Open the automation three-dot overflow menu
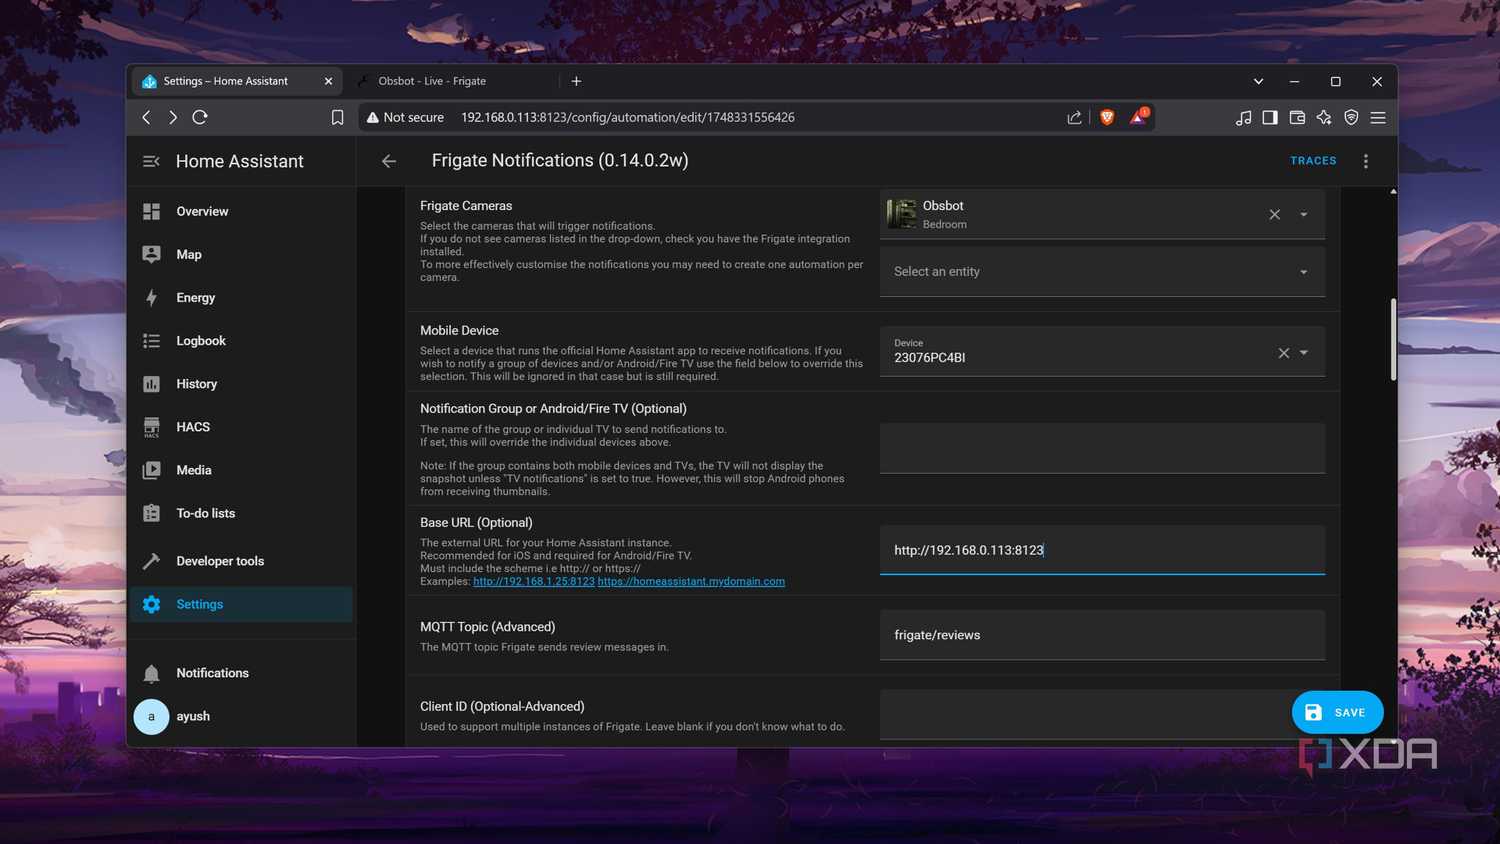 point(1366,161)
